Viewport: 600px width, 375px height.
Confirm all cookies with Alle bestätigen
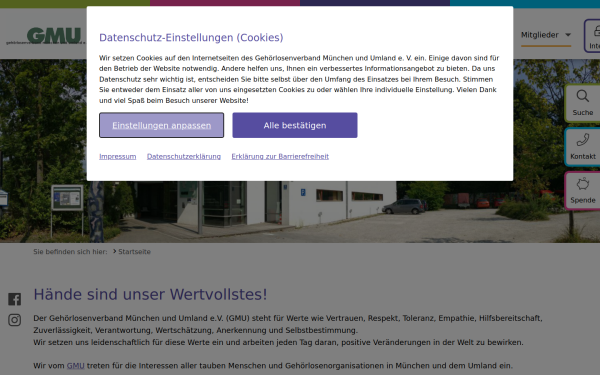pos(295,125)
